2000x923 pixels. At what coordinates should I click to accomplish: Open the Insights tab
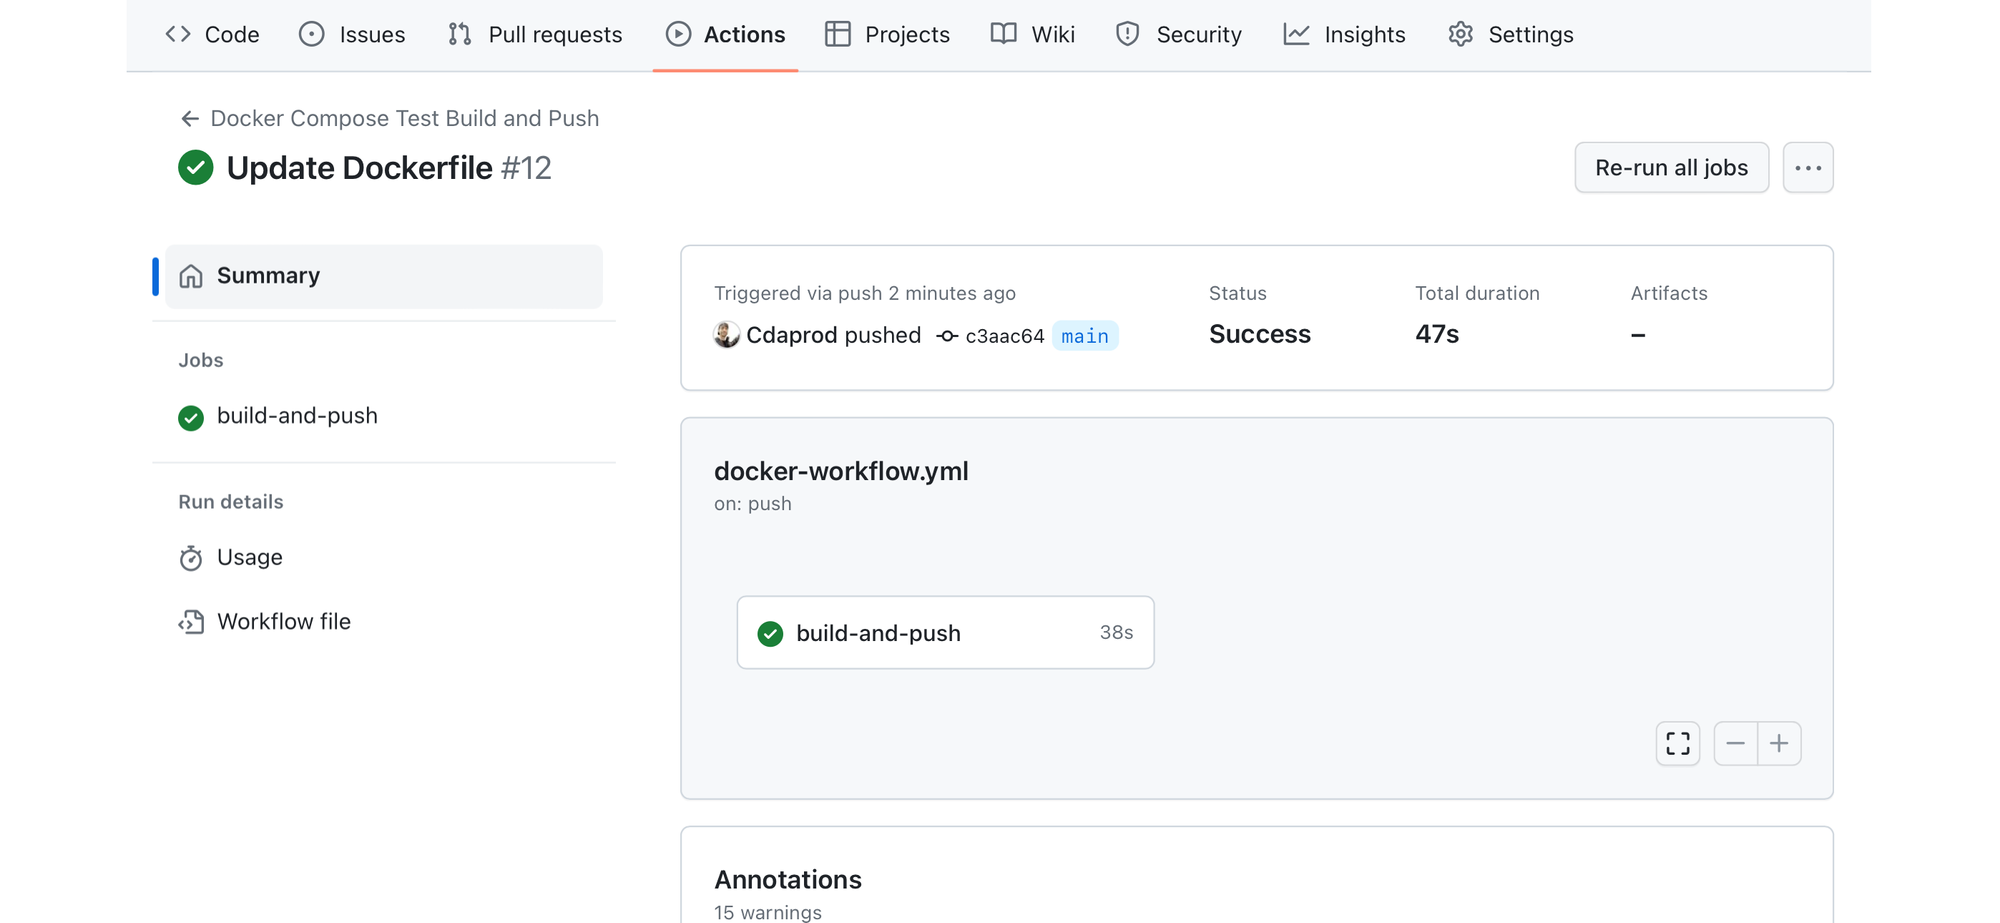[1344, 35]
